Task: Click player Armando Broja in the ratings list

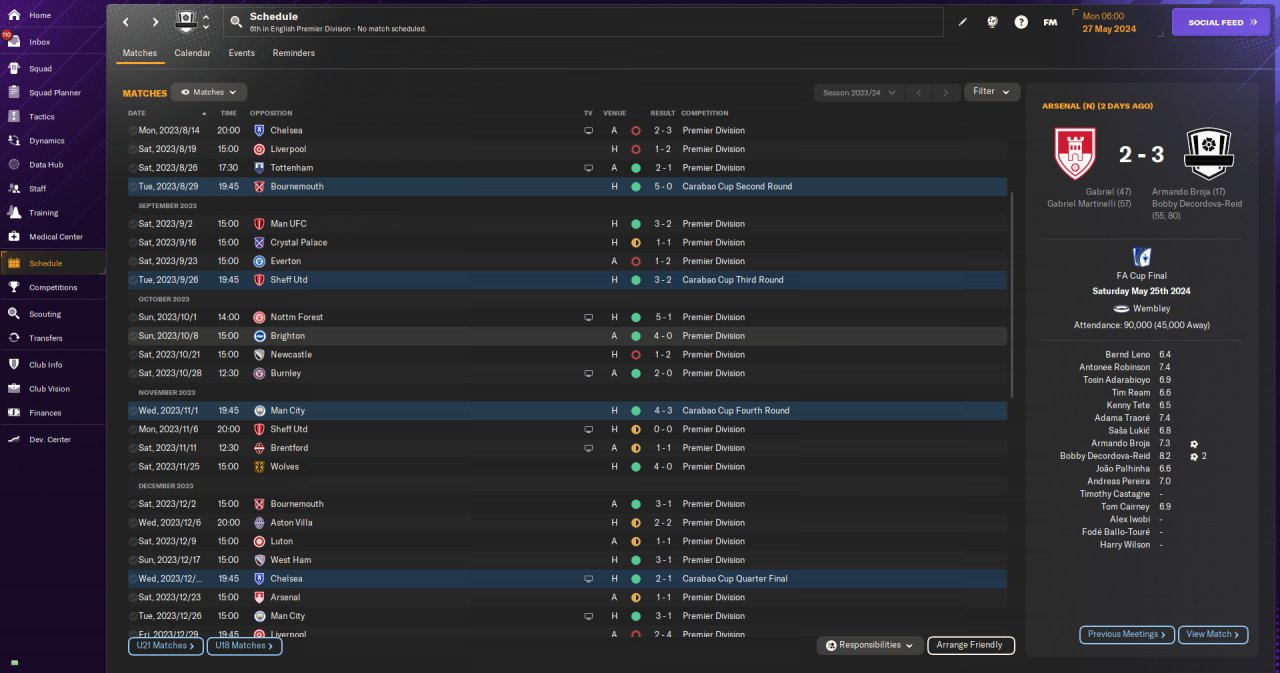Action: pyautogui.click(x=1120, y=443)
